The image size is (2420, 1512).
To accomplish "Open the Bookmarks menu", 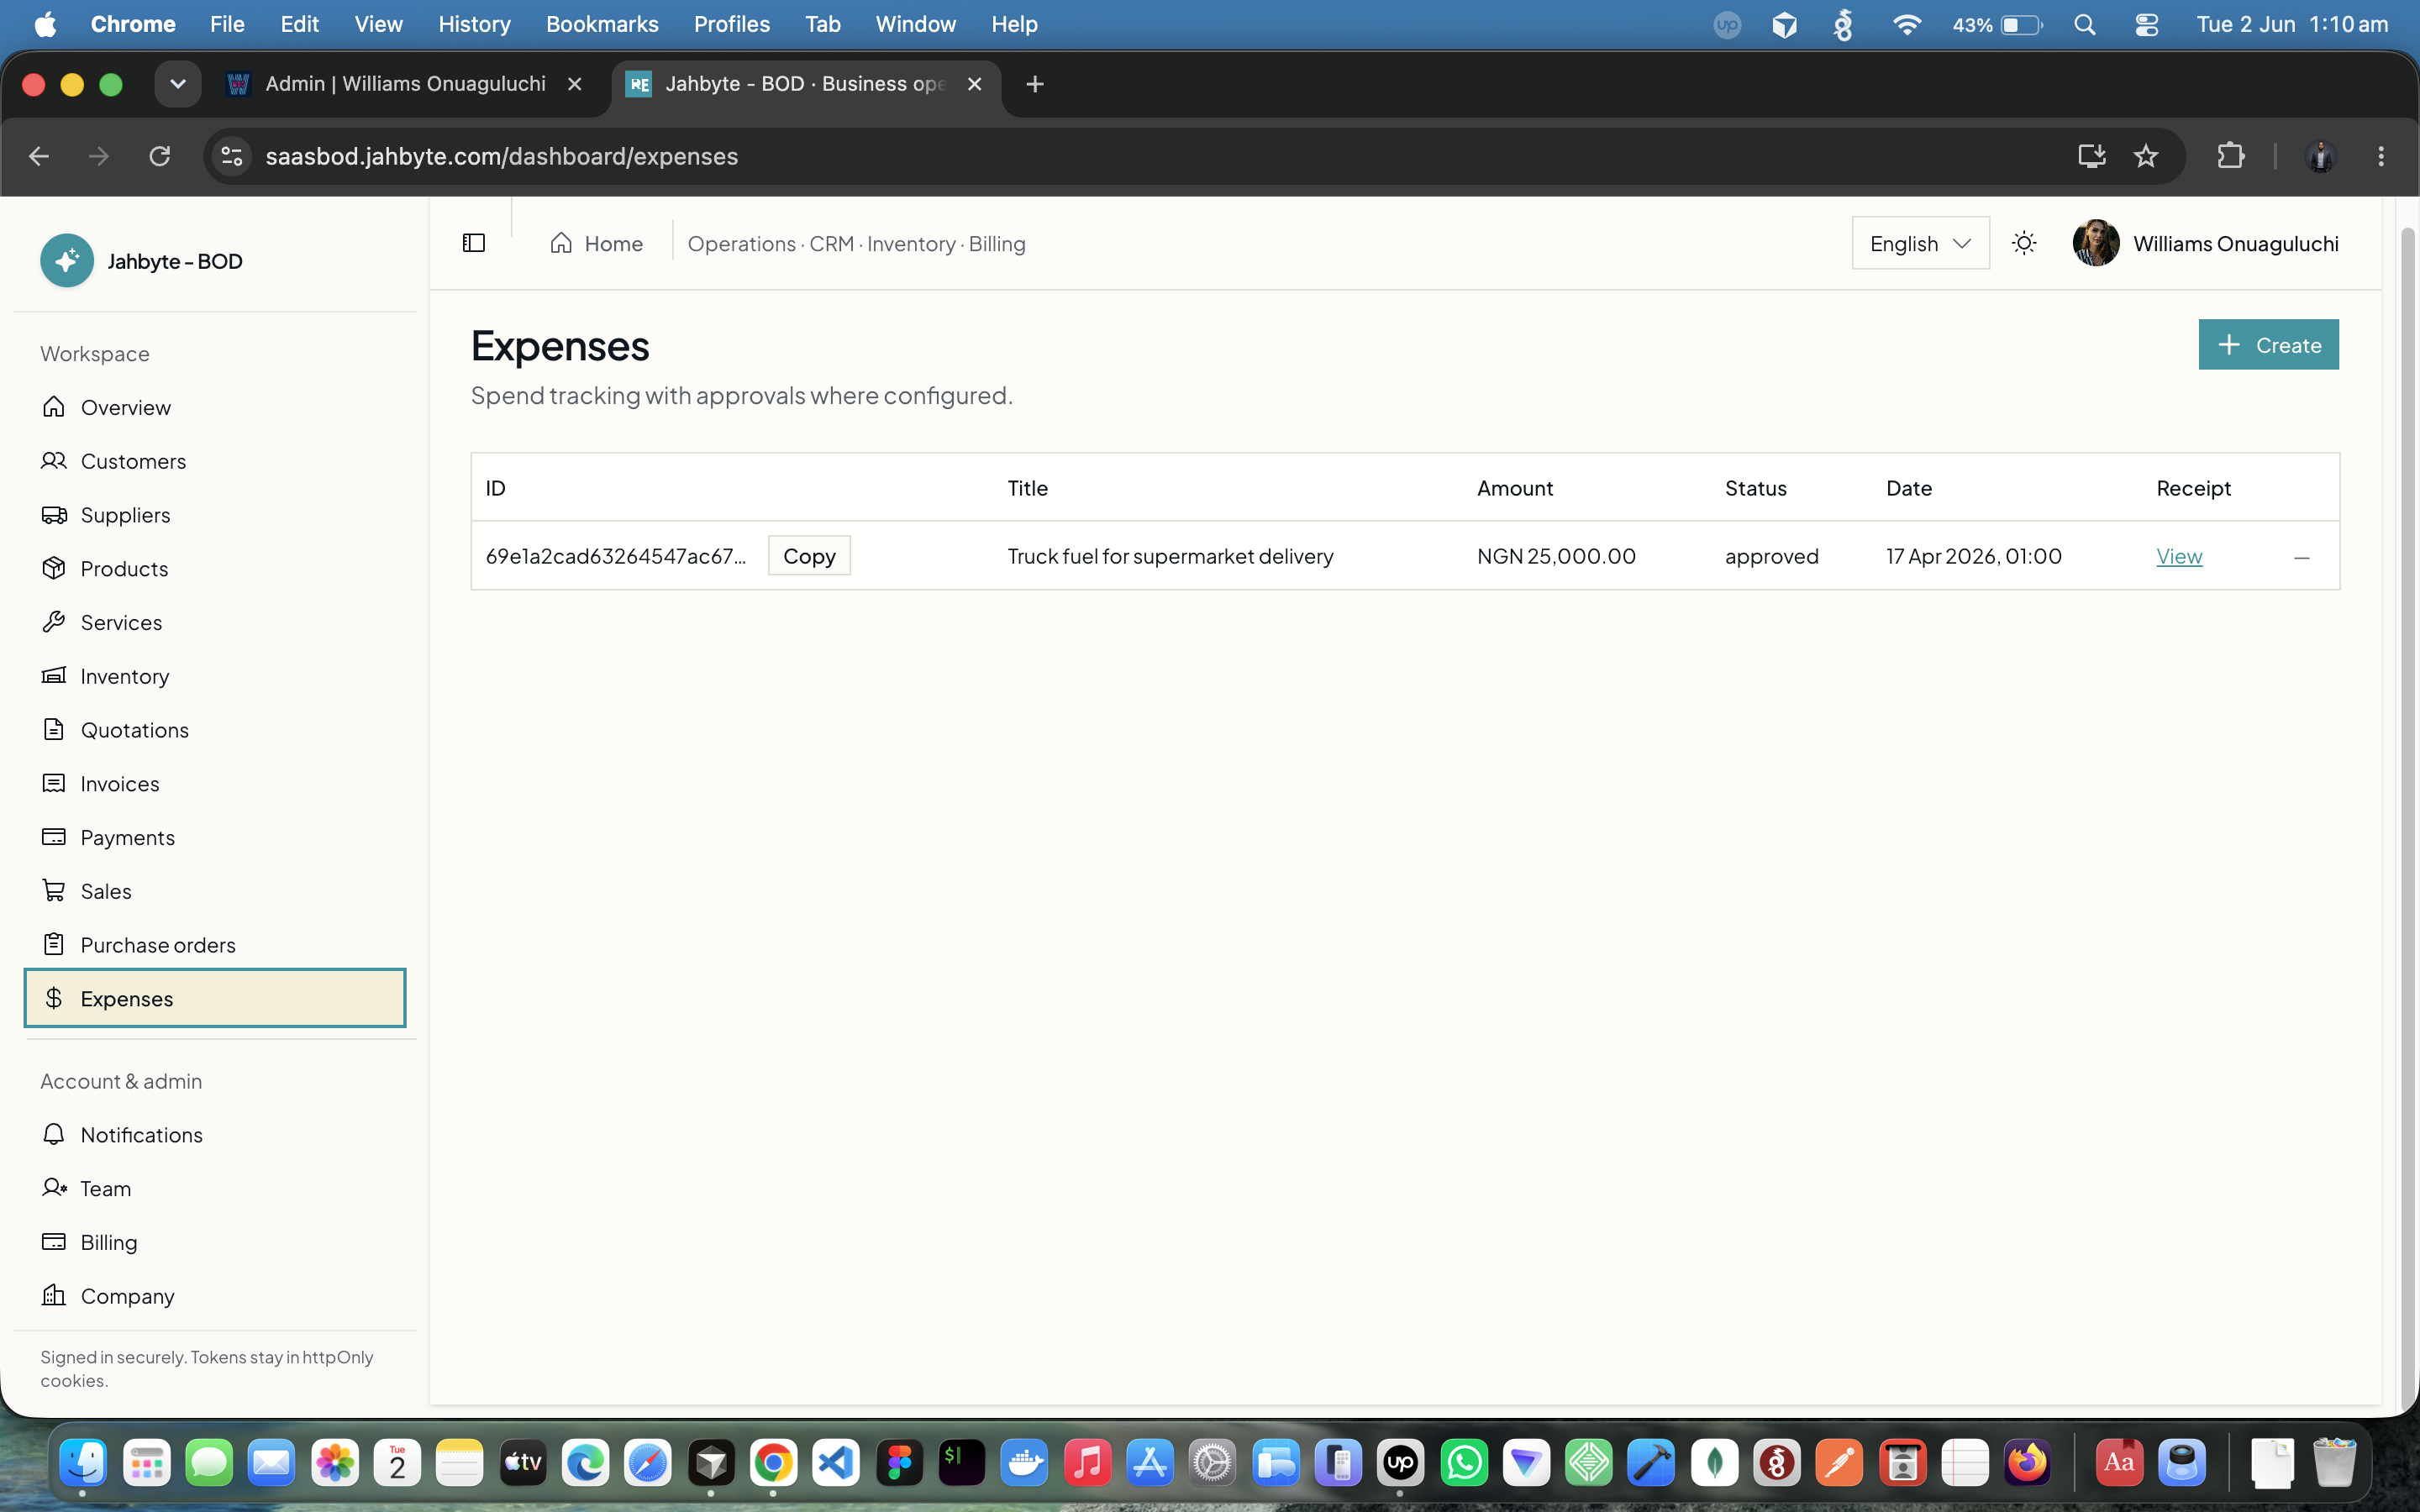I will coord(602,24).
